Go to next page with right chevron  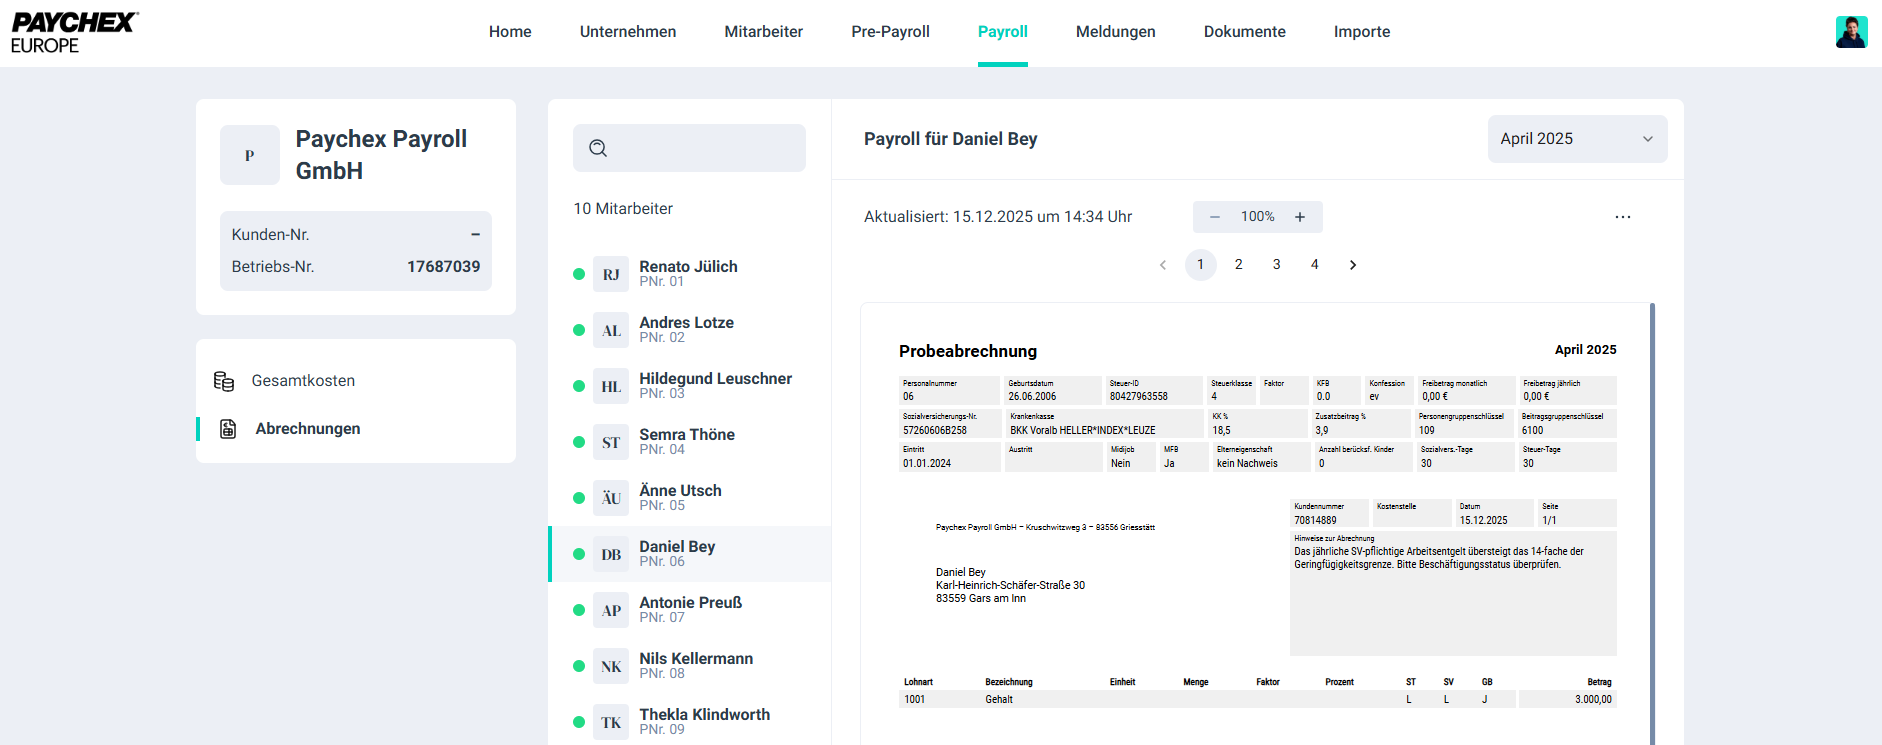(x=1353, y=265)
